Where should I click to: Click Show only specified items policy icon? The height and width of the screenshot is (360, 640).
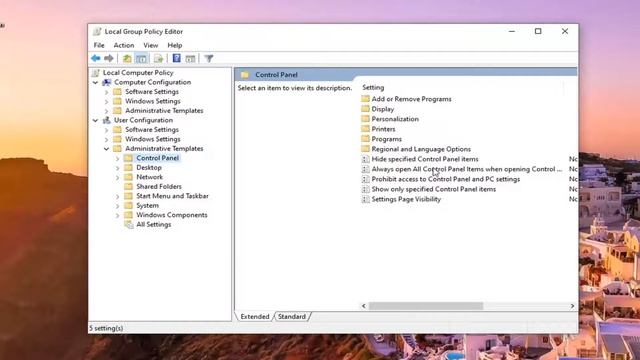365,189
